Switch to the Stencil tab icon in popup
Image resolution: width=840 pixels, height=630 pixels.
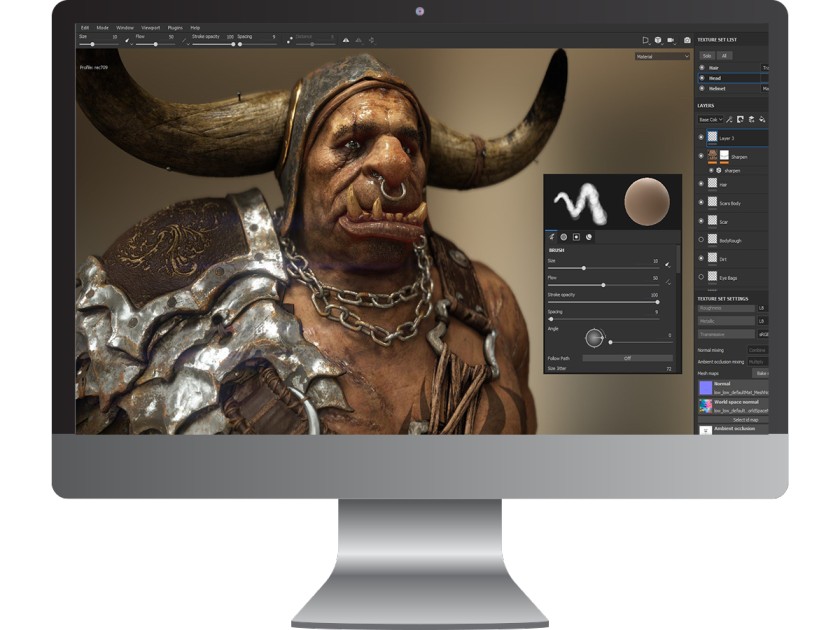576,237
